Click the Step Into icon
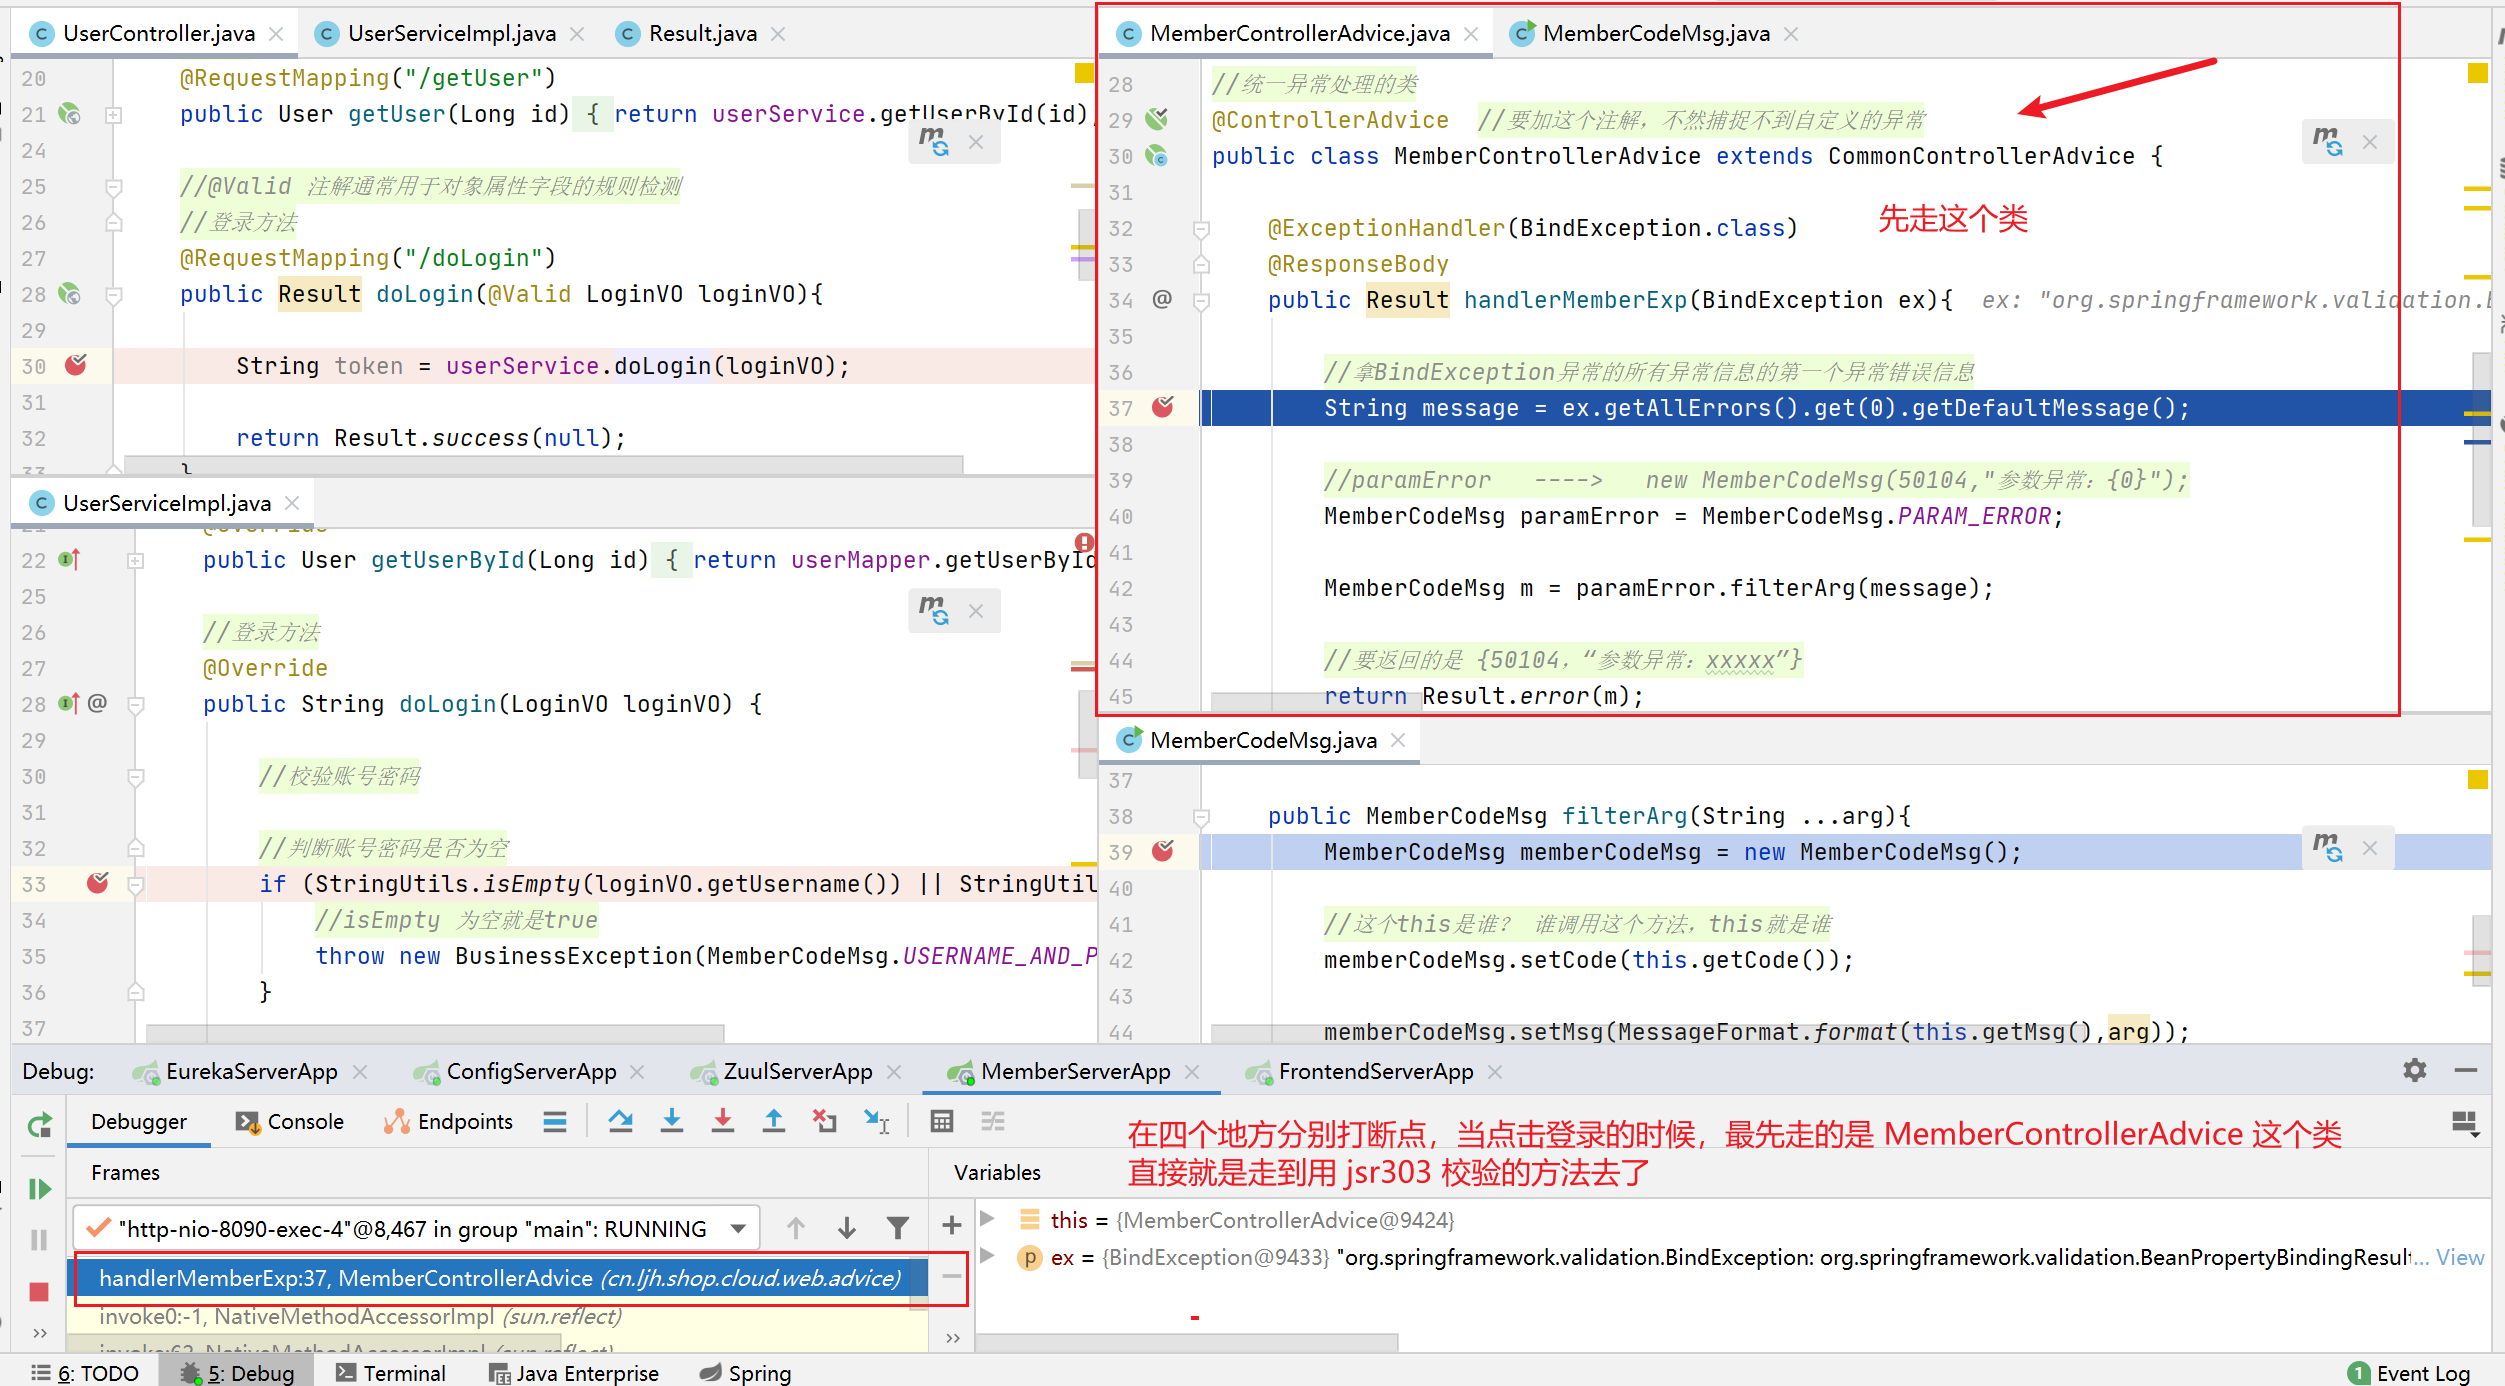The image size is (2505, 1386). pyautogui.click(x=672, y=1122)
